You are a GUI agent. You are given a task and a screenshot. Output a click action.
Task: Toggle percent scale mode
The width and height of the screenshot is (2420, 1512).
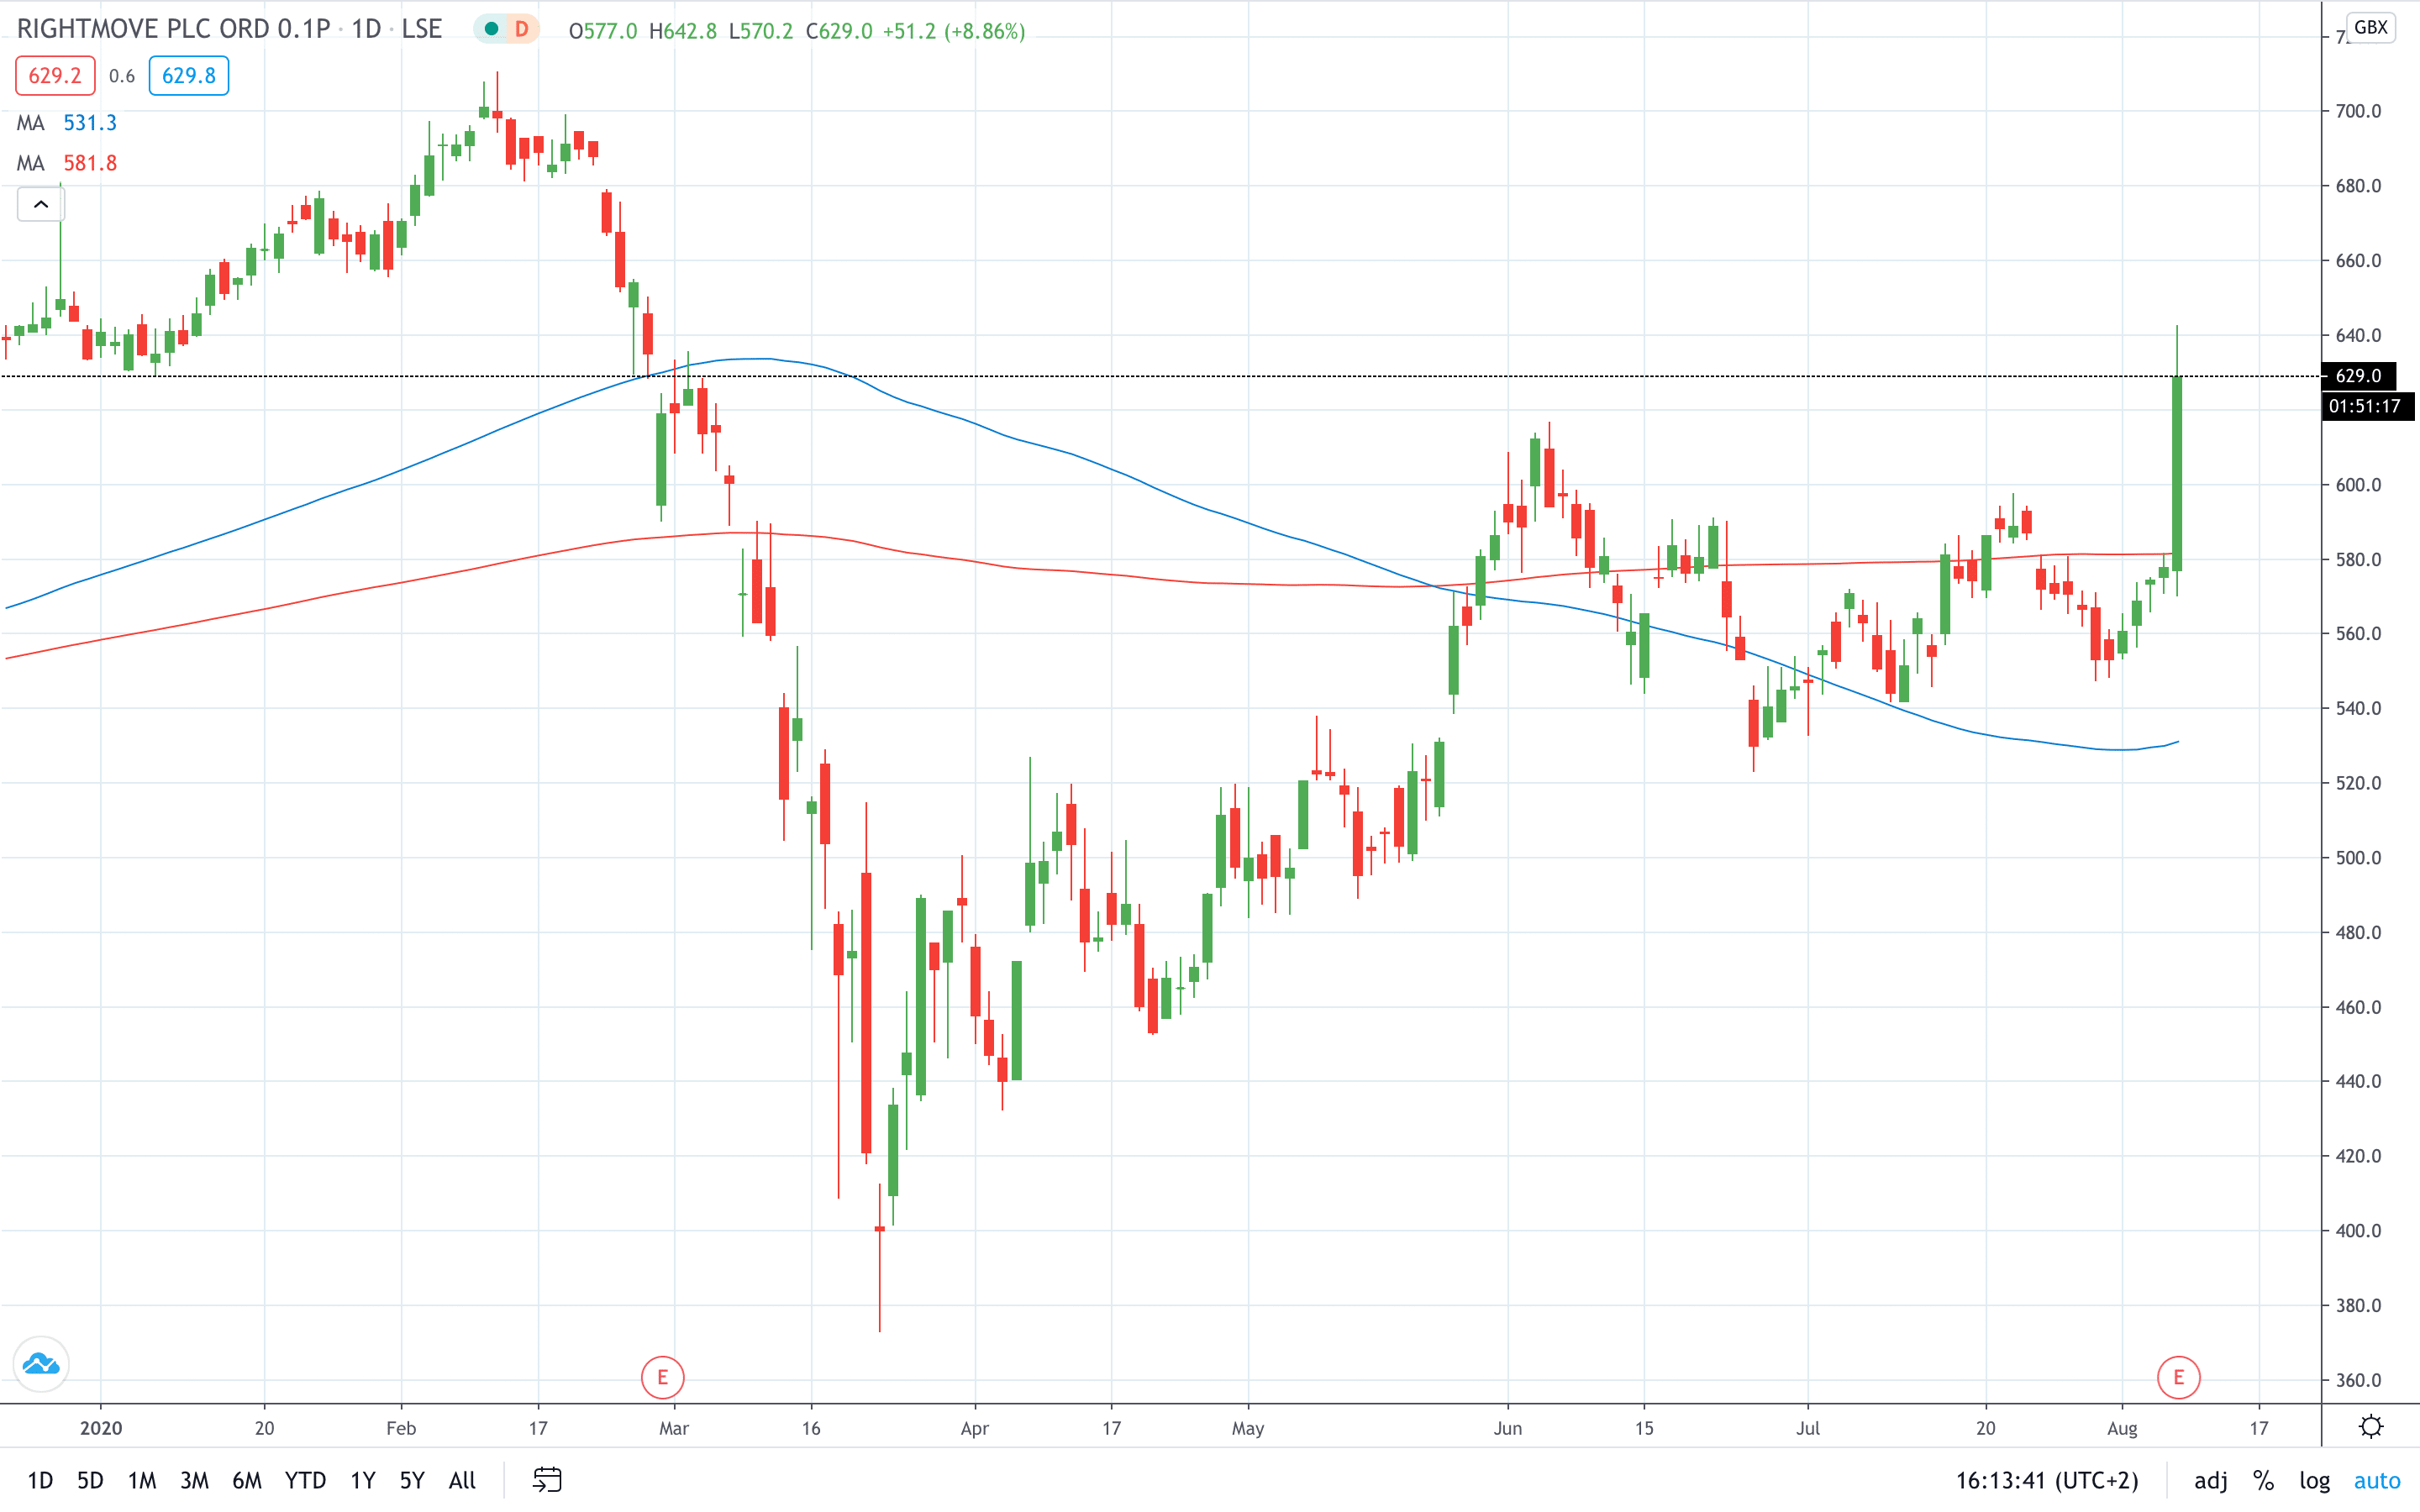point(2264,1481)
